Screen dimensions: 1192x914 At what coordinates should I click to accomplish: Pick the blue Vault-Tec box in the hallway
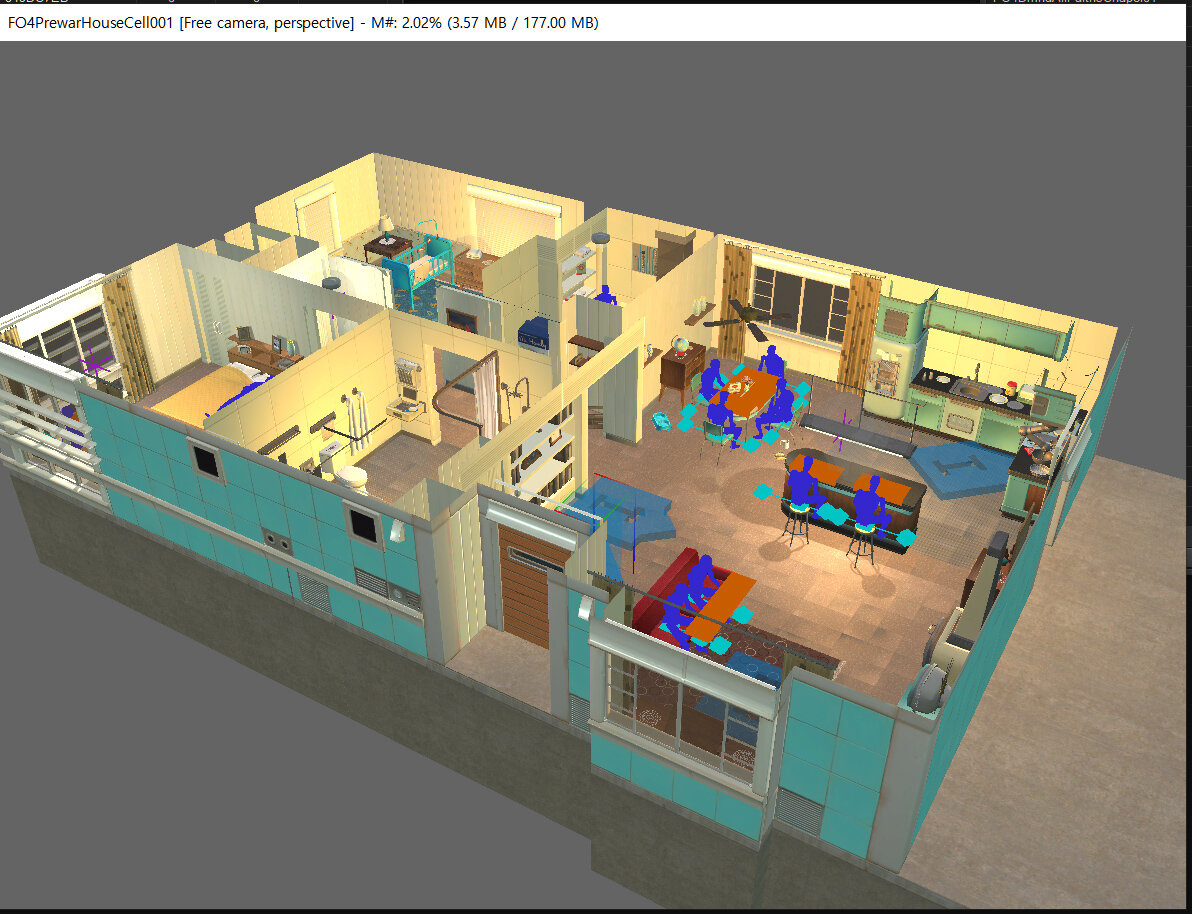[534, 334]
